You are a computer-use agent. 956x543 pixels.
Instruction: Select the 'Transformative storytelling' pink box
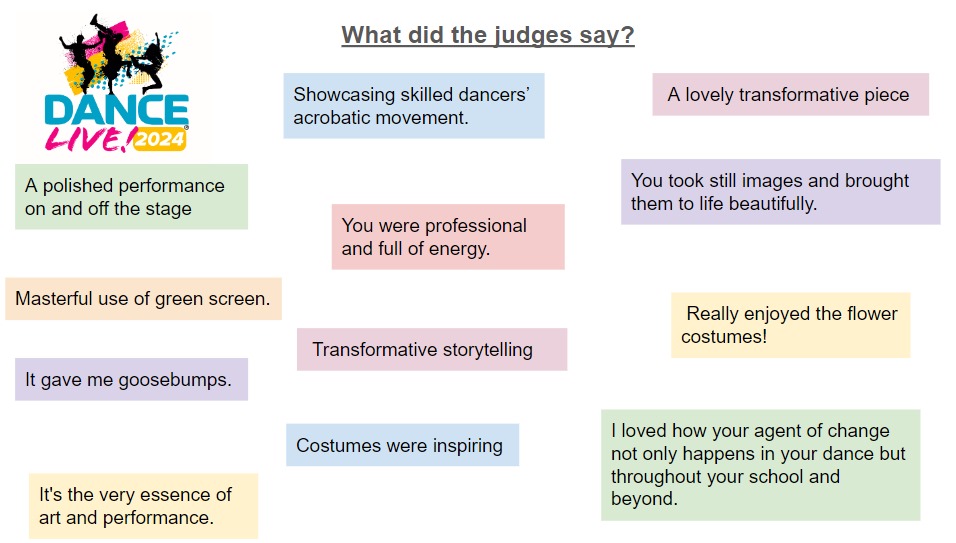tap(432, 349)
